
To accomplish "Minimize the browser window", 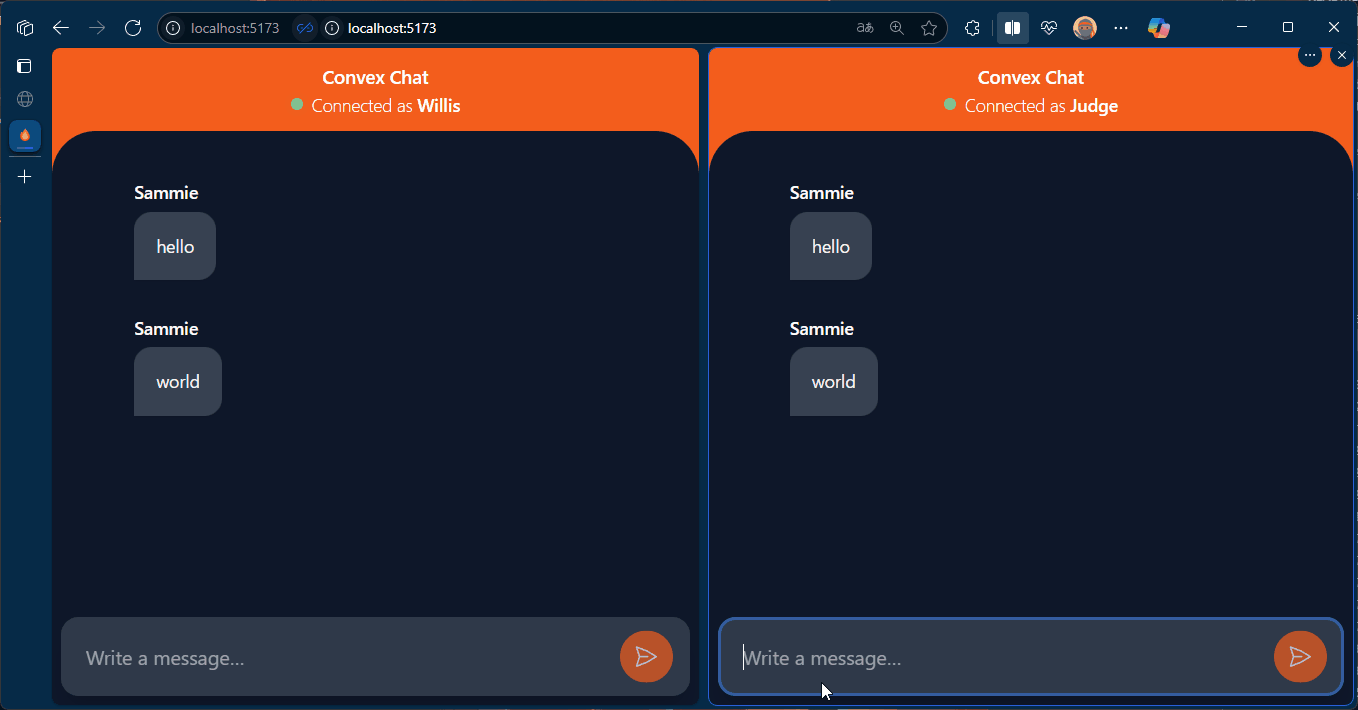I will pyautogui.click(x=1242, y=28).
